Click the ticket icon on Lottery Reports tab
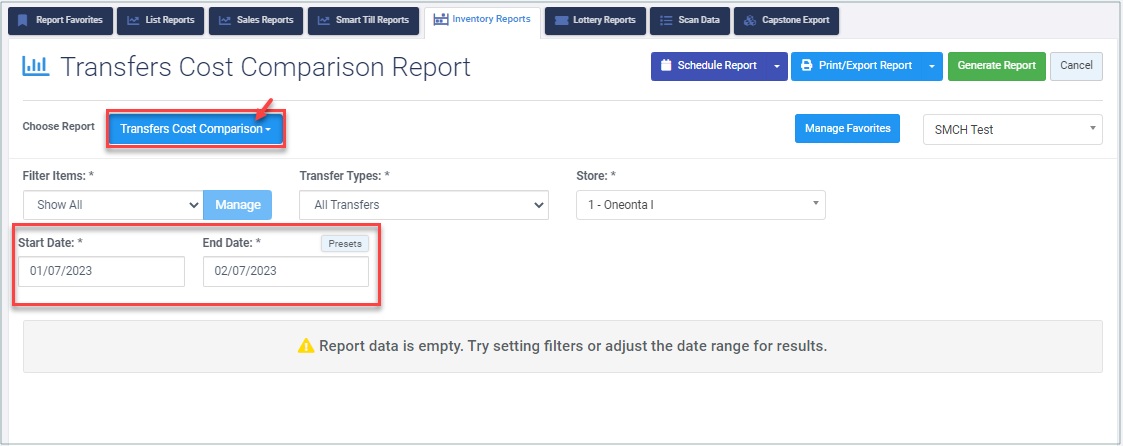1123x446 pixels. [x=562, y=21]
